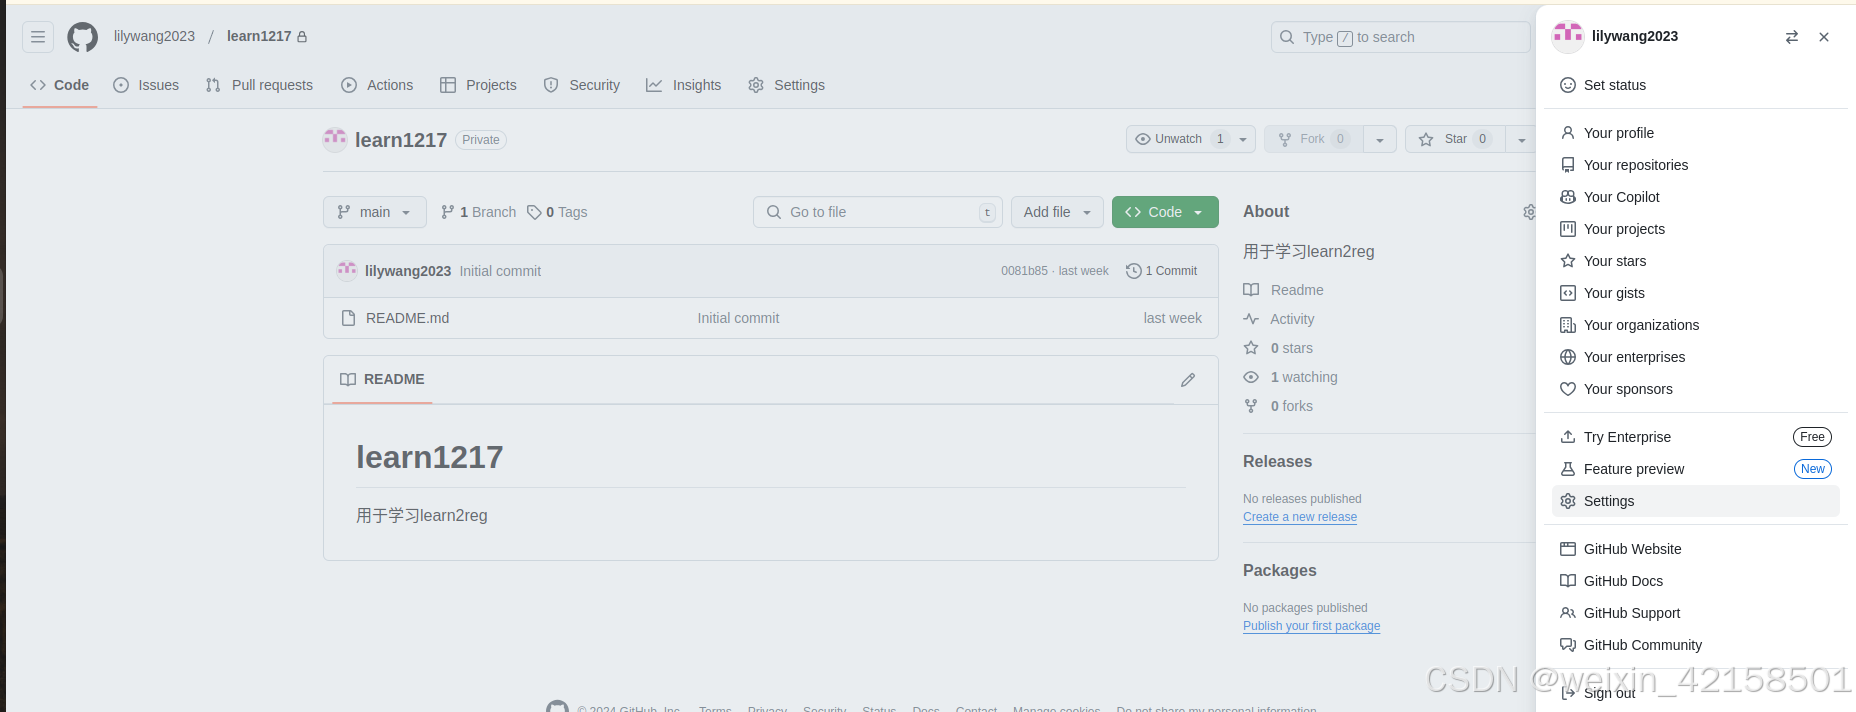This screenshot has height=712, width=1856.
Task: View the 0 Tags link
Action: click(x=557, y=212)
